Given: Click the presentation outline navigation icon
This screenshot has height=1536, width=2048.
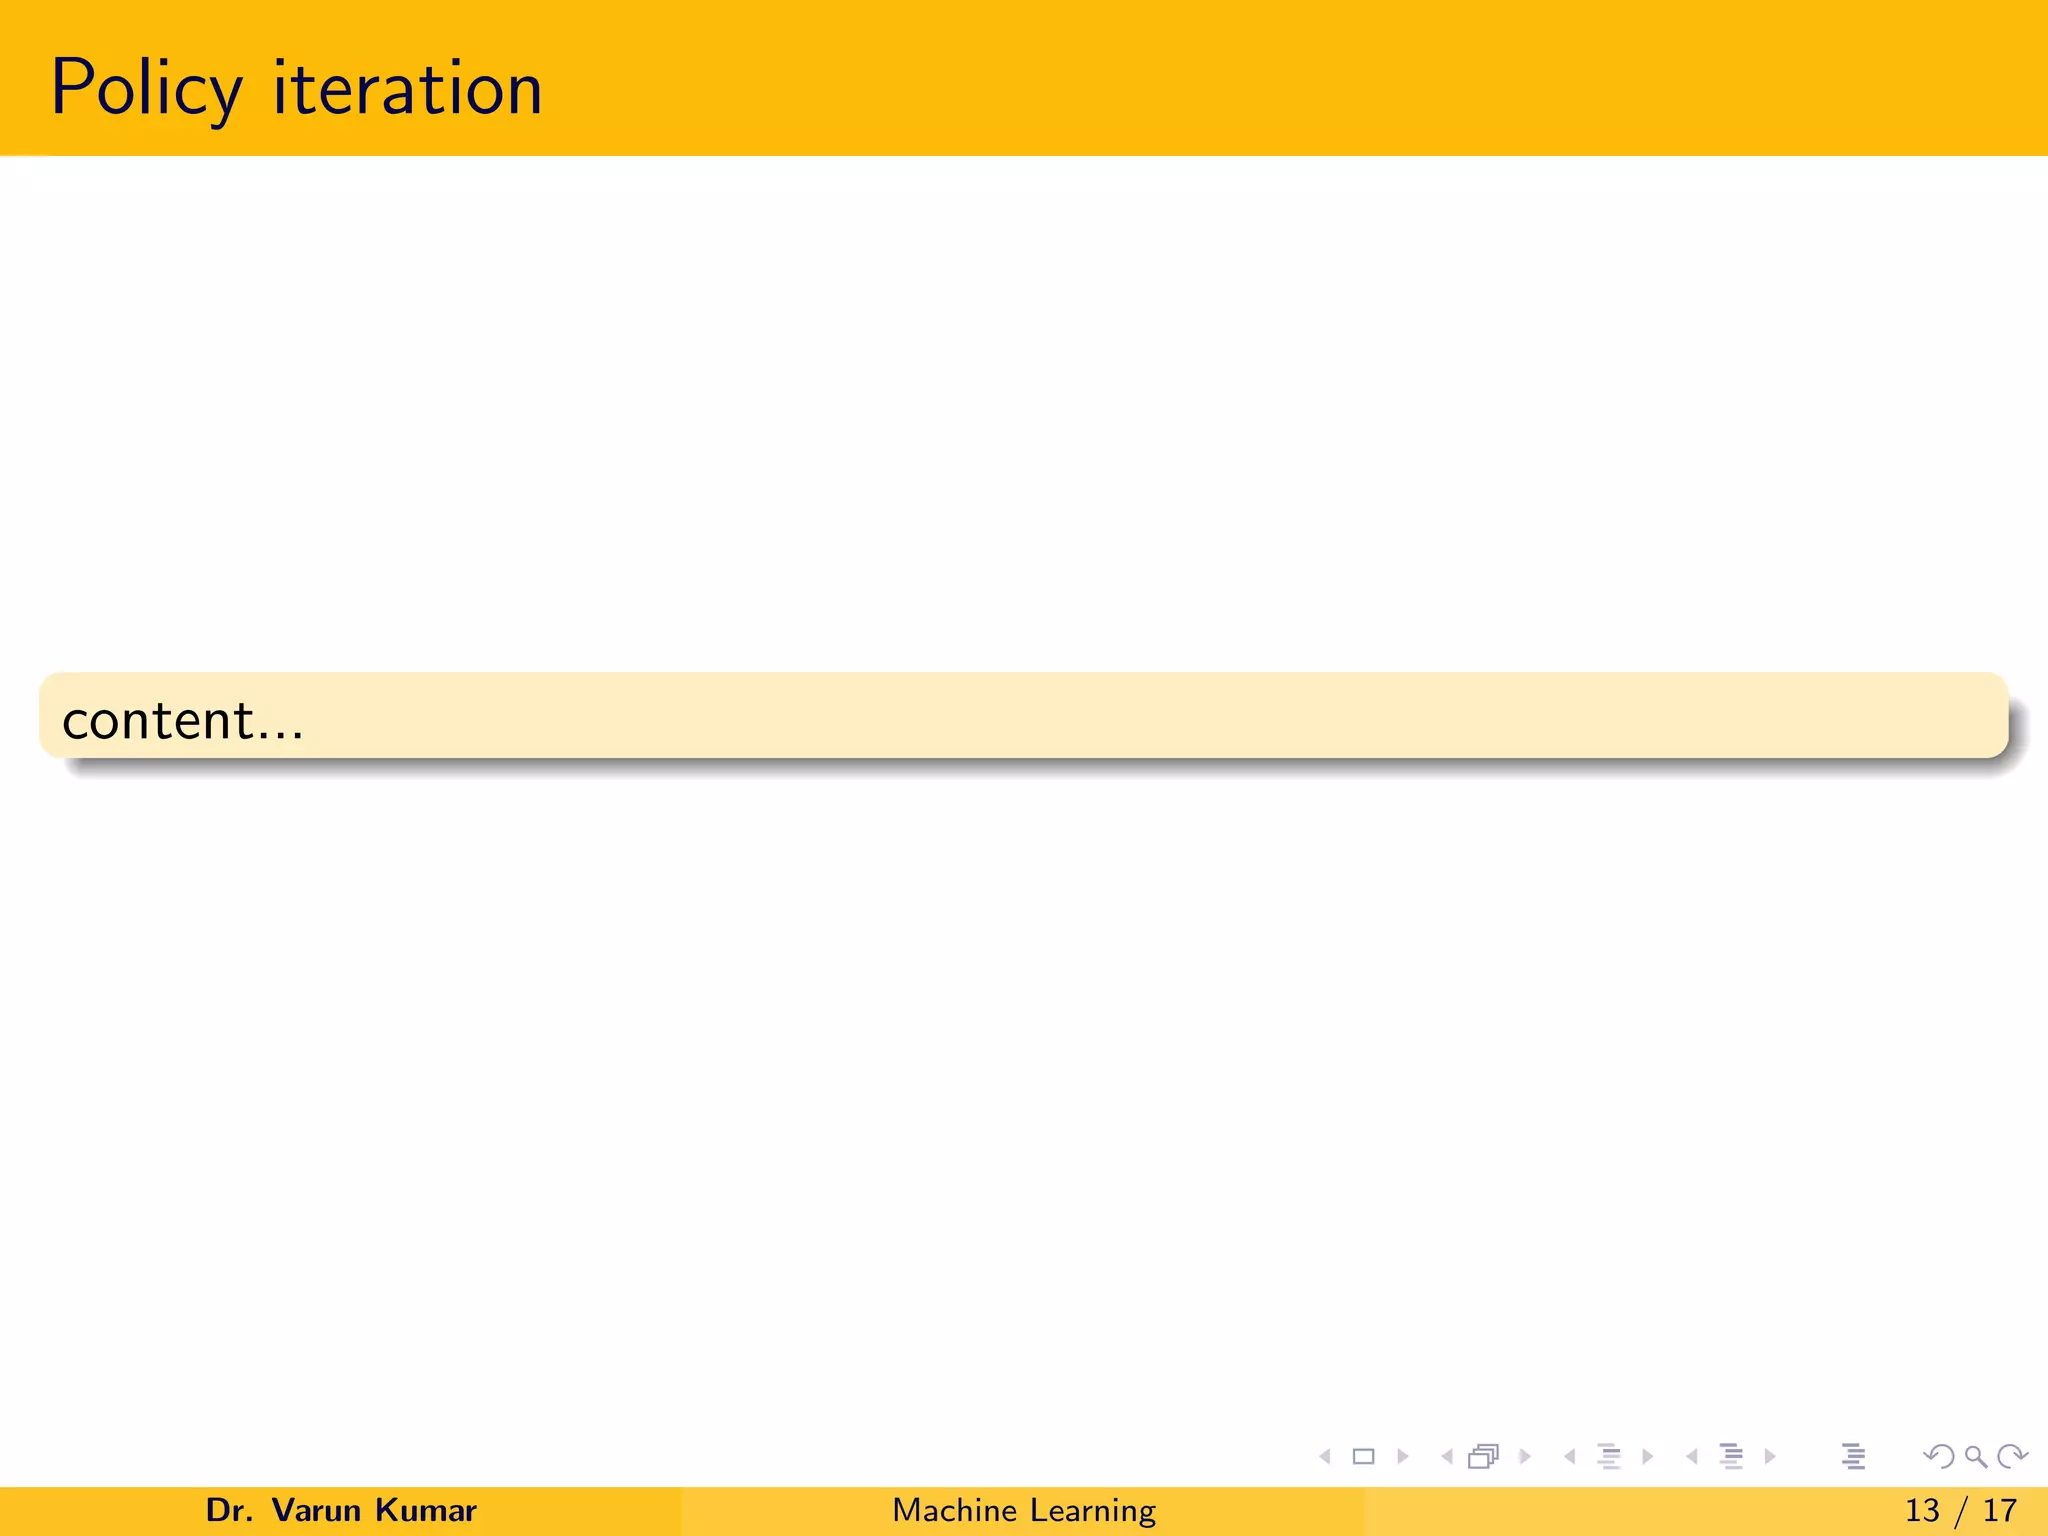Looking at the screenshot, I should pyautogui.click(x=1853, y=1457).
